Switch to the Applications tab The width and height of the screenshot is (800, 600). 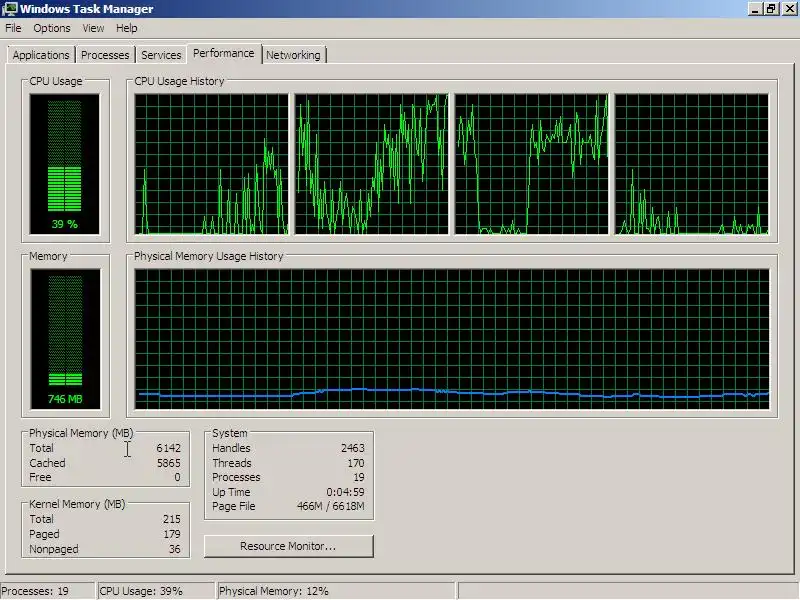(41, 55)
